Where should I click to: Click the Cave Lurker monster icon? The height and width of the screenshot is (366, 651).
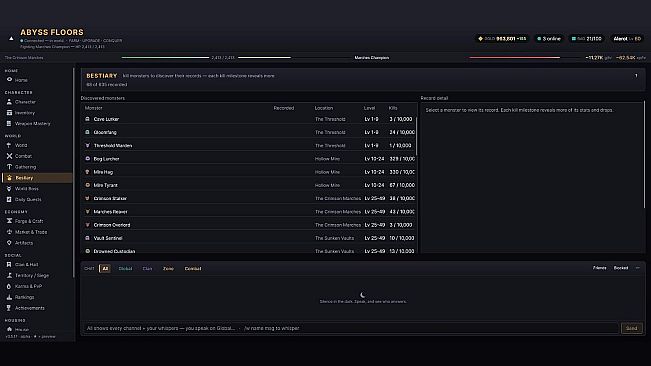87,119
